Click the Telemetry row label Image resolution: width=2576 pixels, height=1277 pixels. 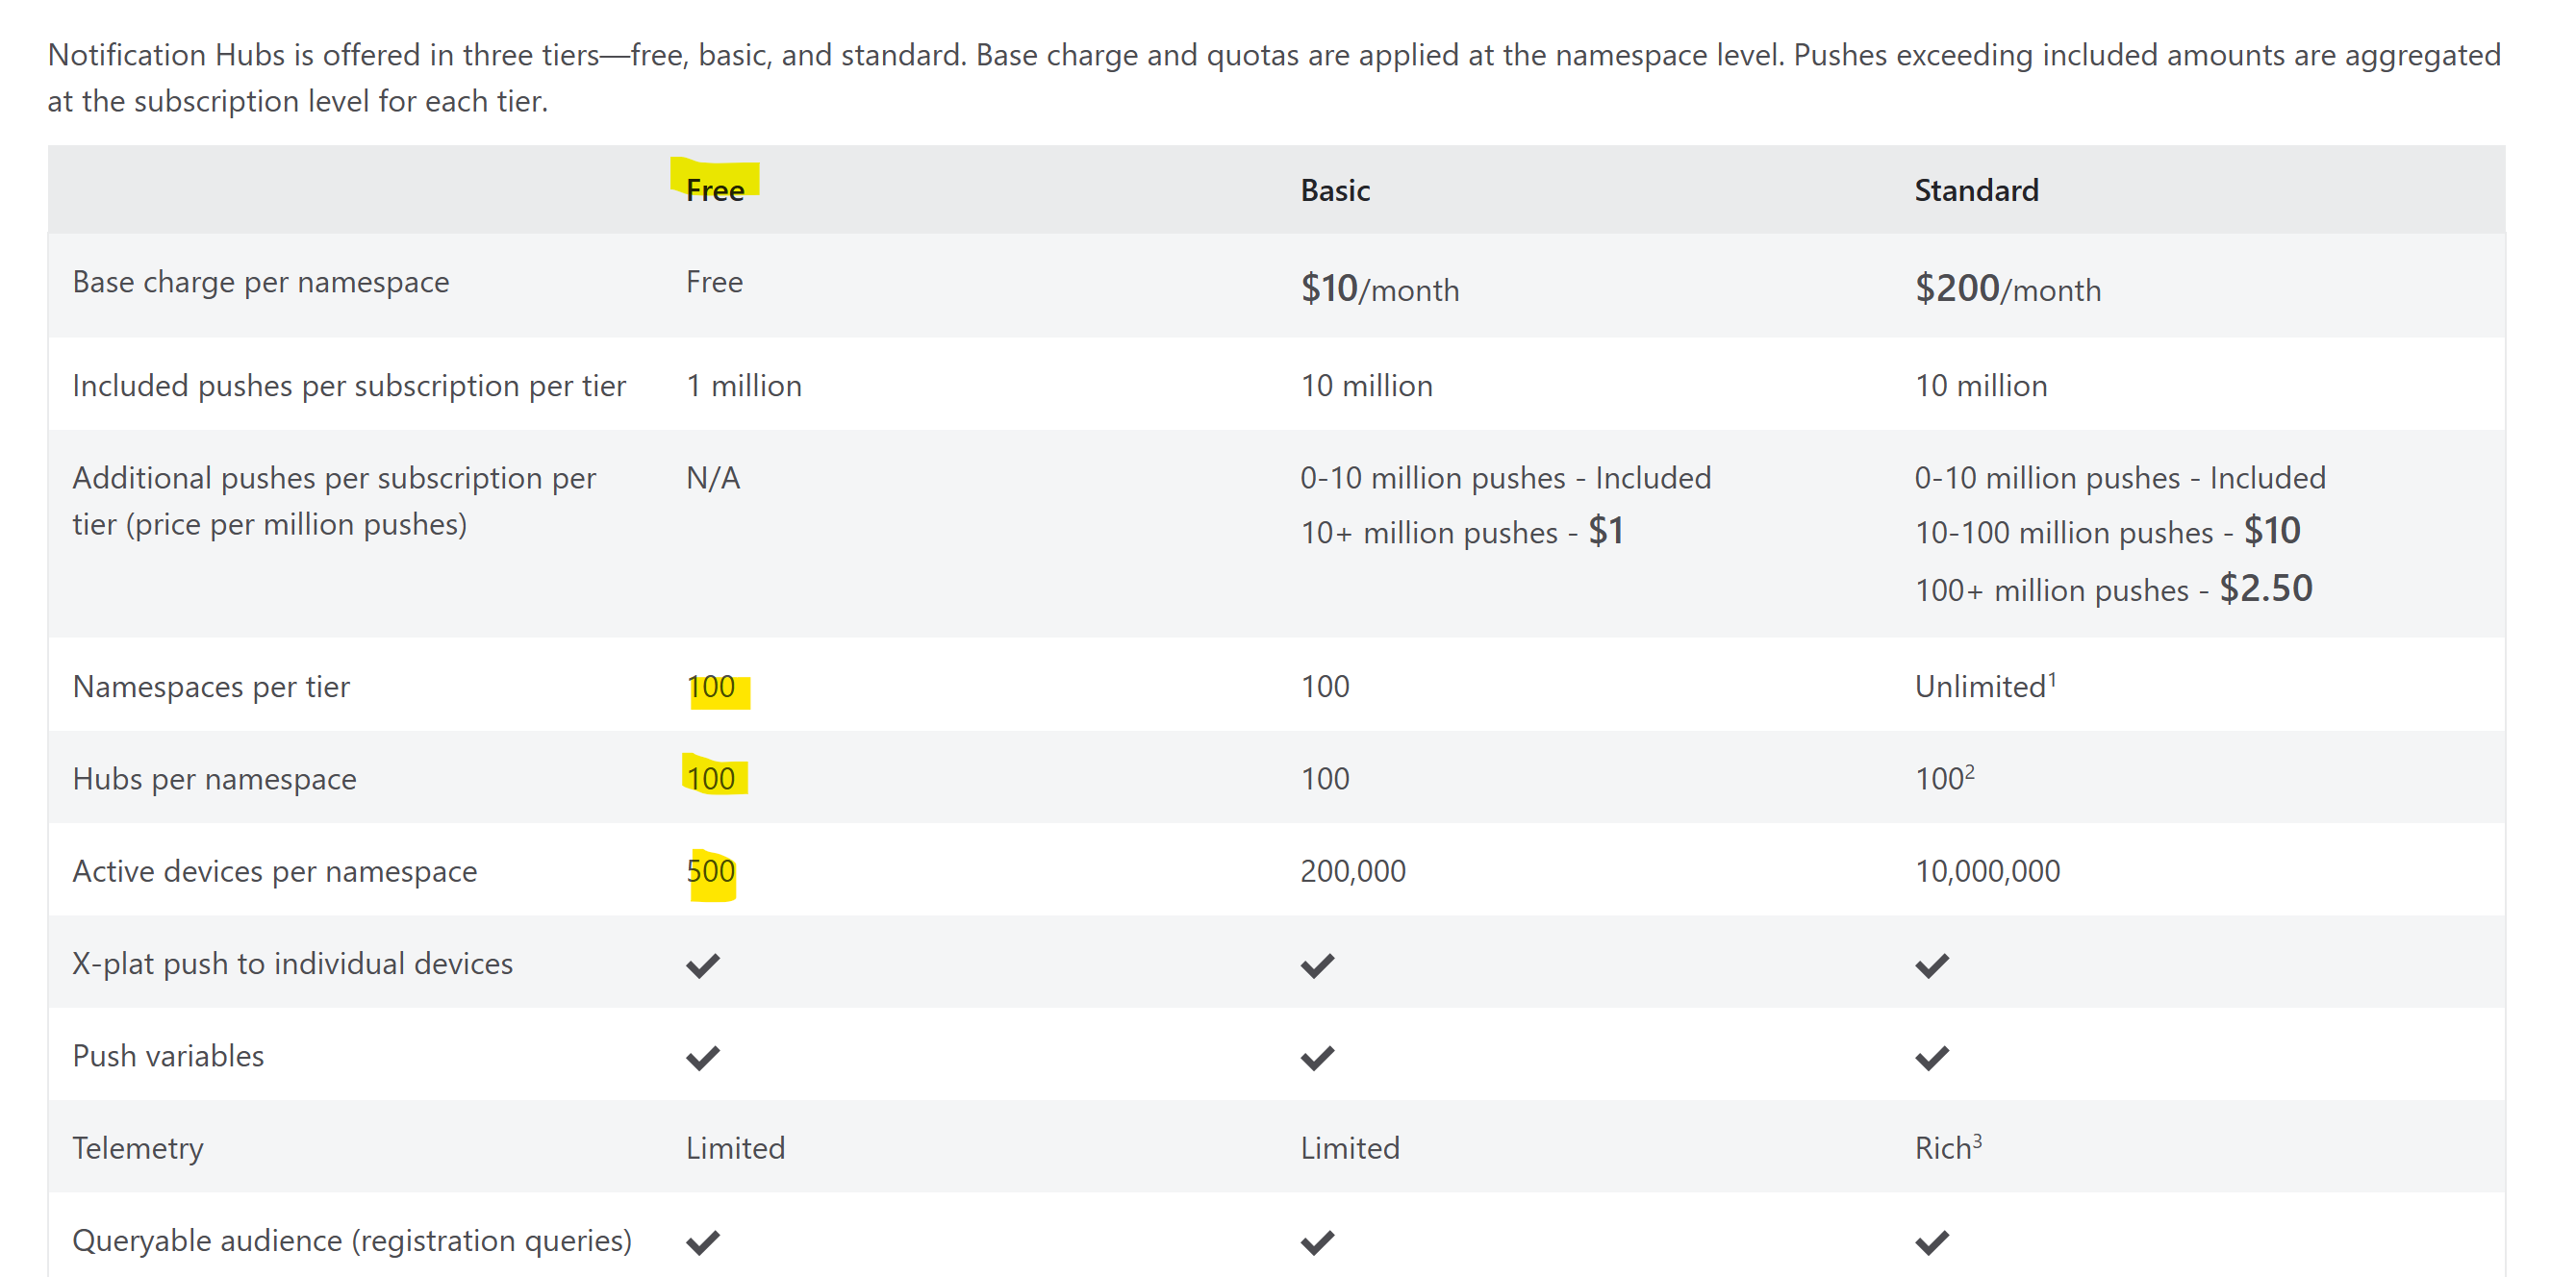click(138, 1148)
